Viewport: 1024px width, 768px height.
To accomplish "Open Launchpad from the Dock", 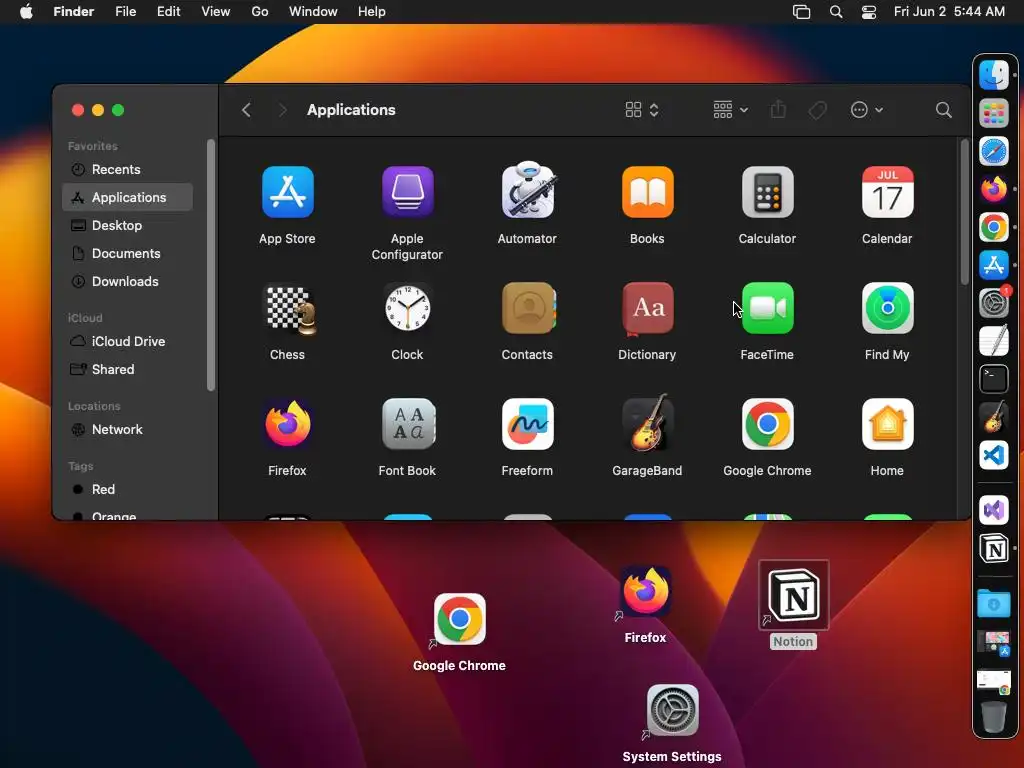I will pos(994,114).
